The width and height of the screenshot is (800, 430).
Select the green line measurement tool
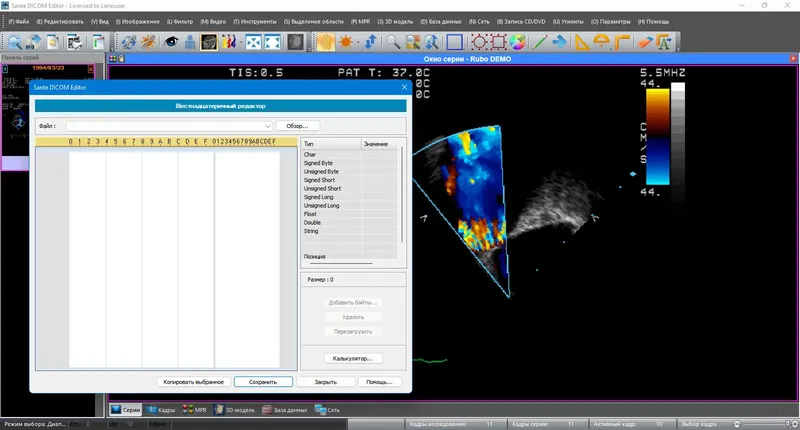pos(540,42)
